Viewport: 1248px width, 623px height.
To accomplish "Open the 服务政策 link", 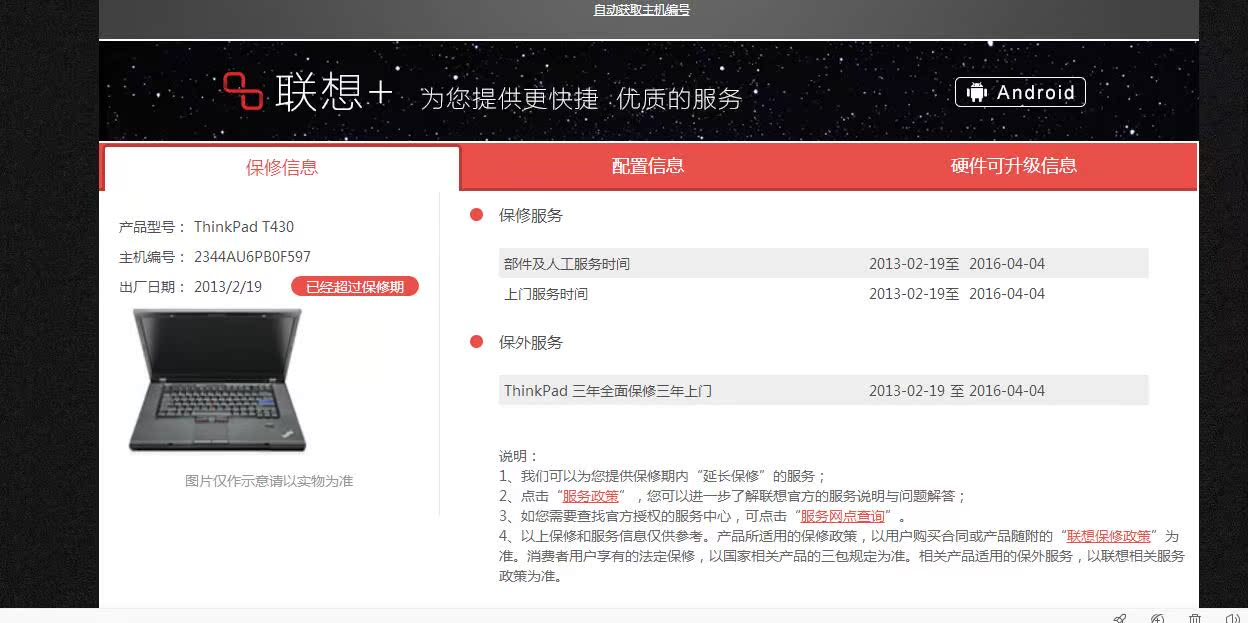I will 590,496.
